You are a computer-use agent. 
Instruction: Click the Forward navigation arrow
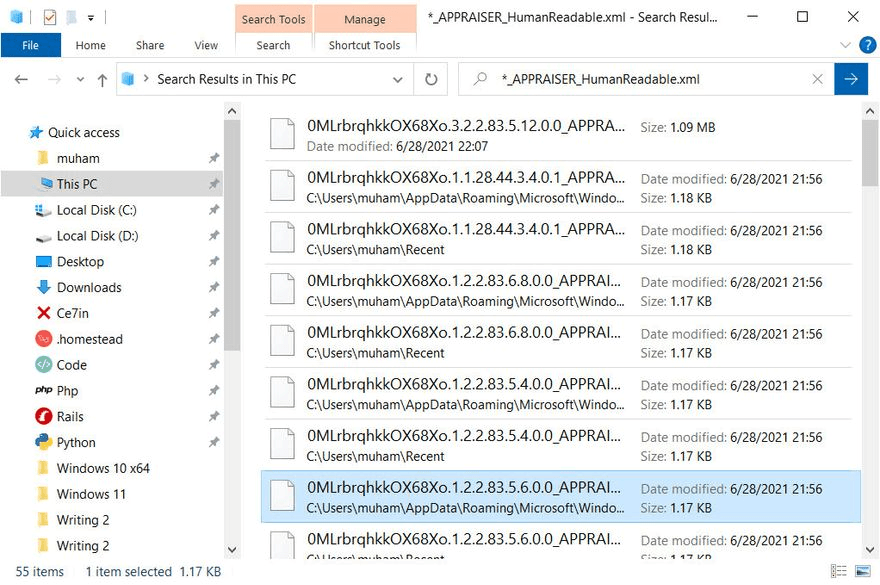pyautogui.click(x=54, y=79)
